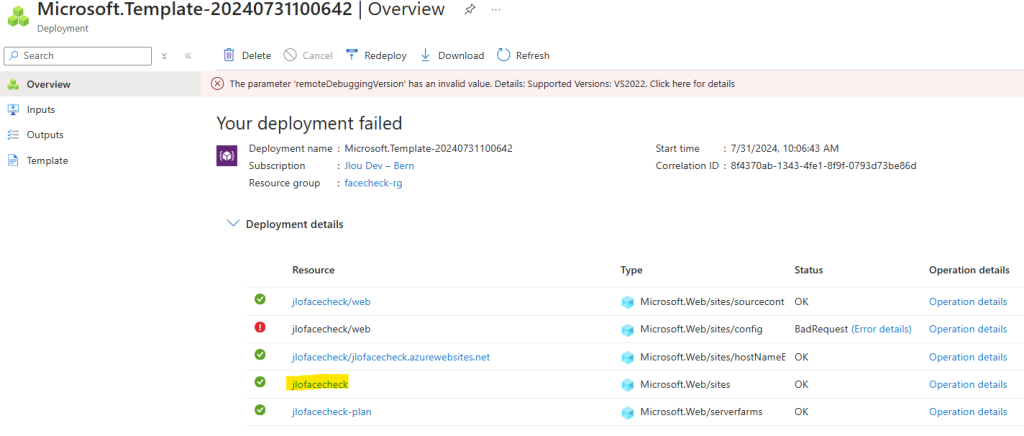This screenshot has width=1024, height=436.
Task: Click the Status column header
Action: click(x=808, y=270)
